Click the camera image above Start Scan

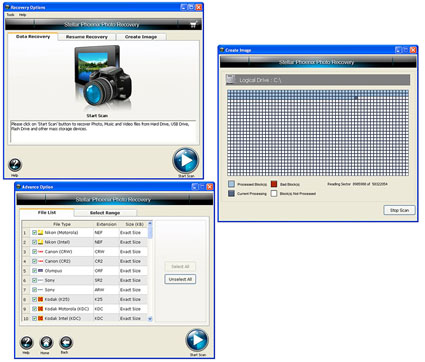click(103, 77)
